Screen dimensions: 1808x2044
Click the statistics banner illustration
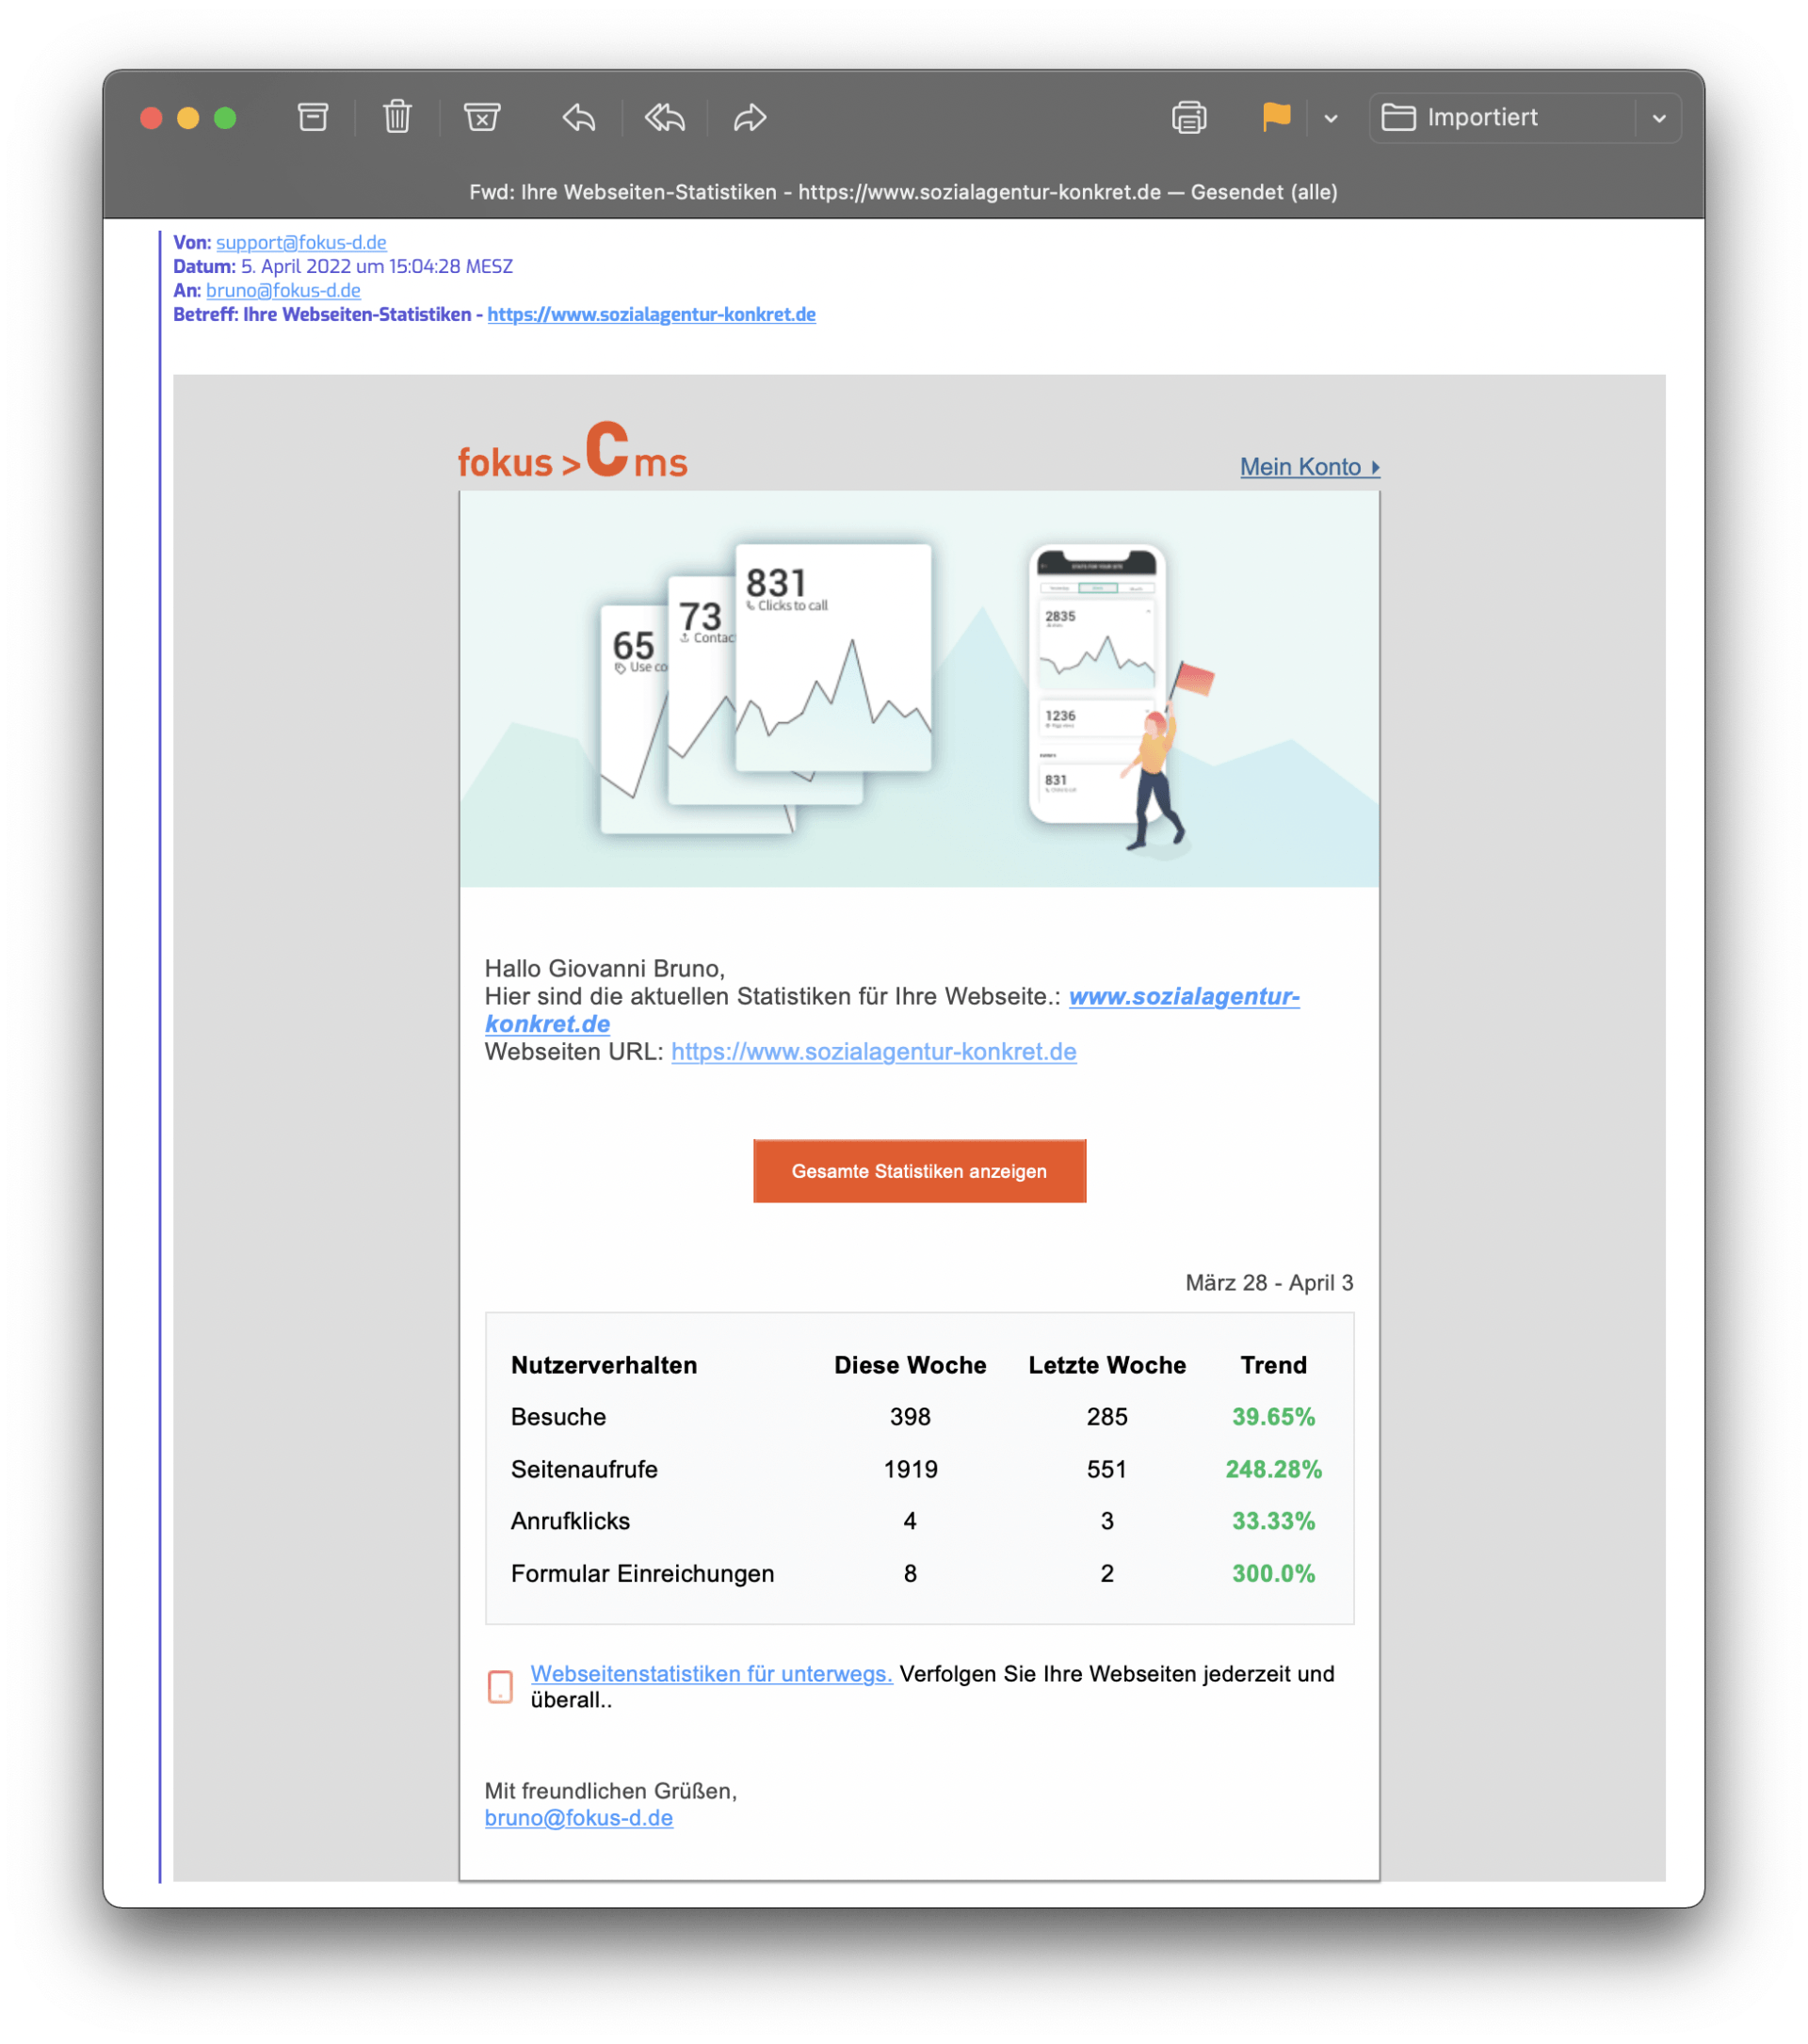919,689
